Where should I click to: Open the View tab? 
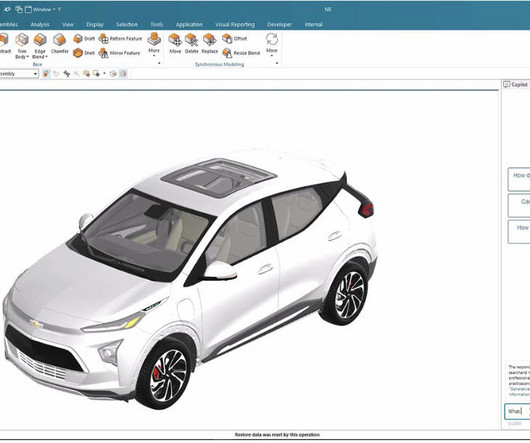[x=68, y=24]
